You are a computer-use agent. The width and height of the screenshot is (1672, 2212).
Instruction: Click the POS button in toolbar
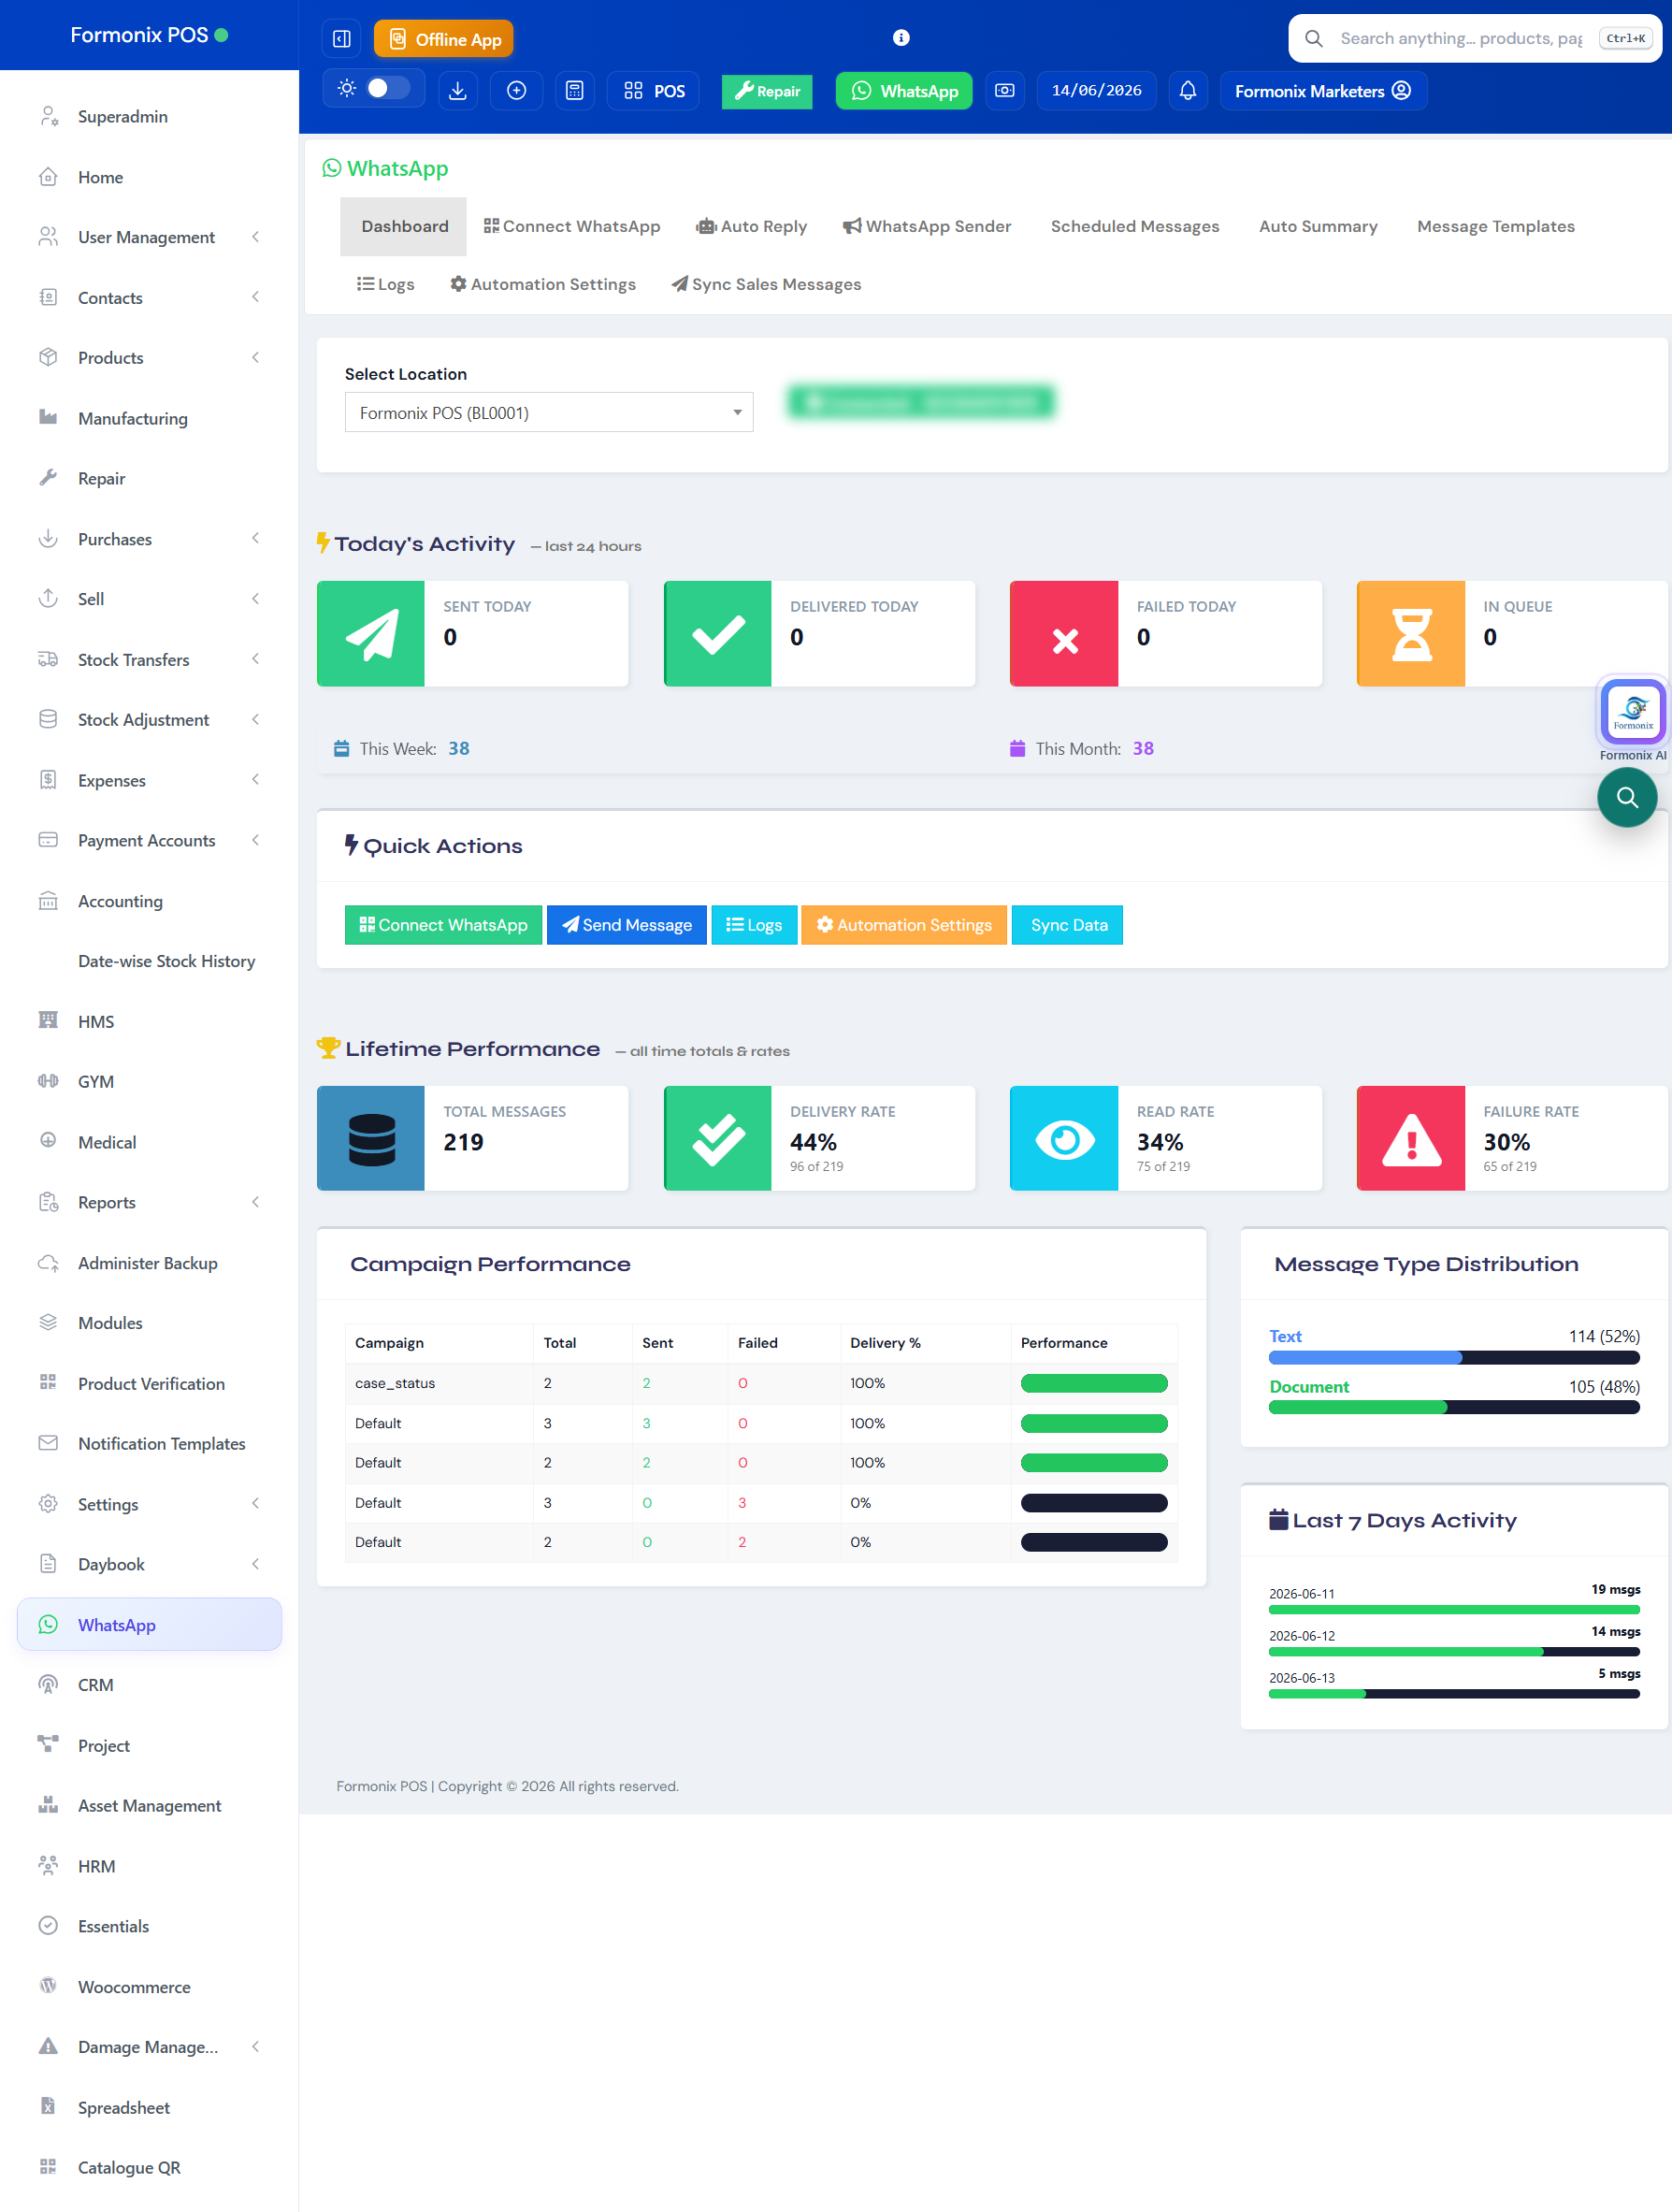654,91
